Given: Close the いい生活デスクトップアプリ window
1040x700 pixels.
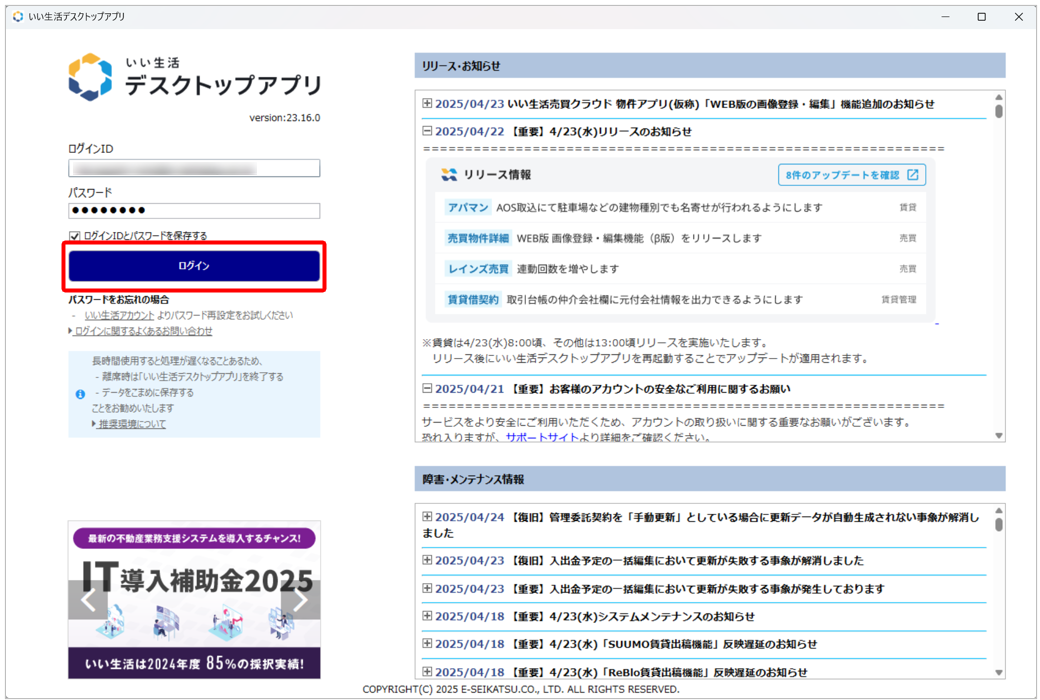Looking at the screenshot, I should [1019, 17].
